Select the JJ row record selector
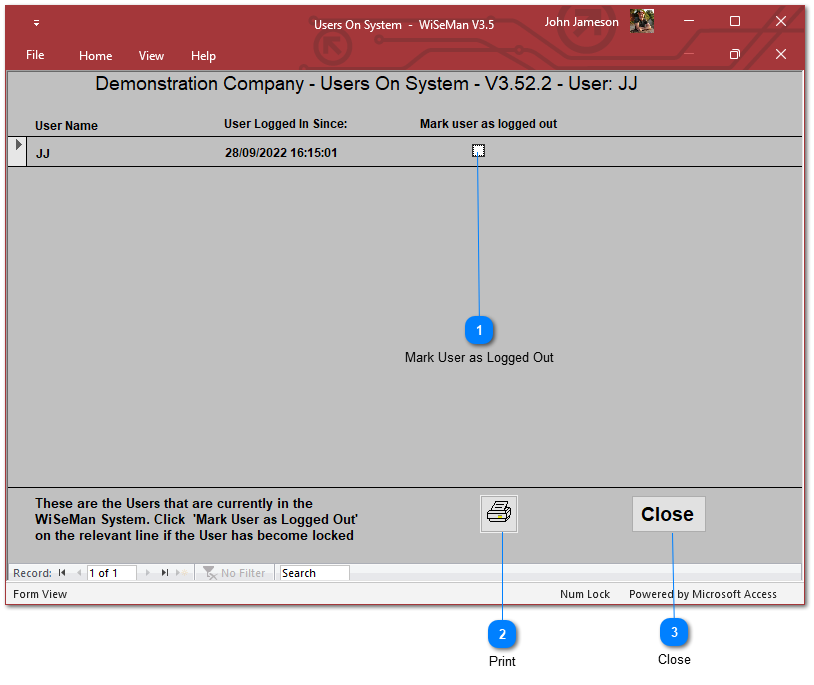The height and width of the screenshot is (685, 814). 17,151
